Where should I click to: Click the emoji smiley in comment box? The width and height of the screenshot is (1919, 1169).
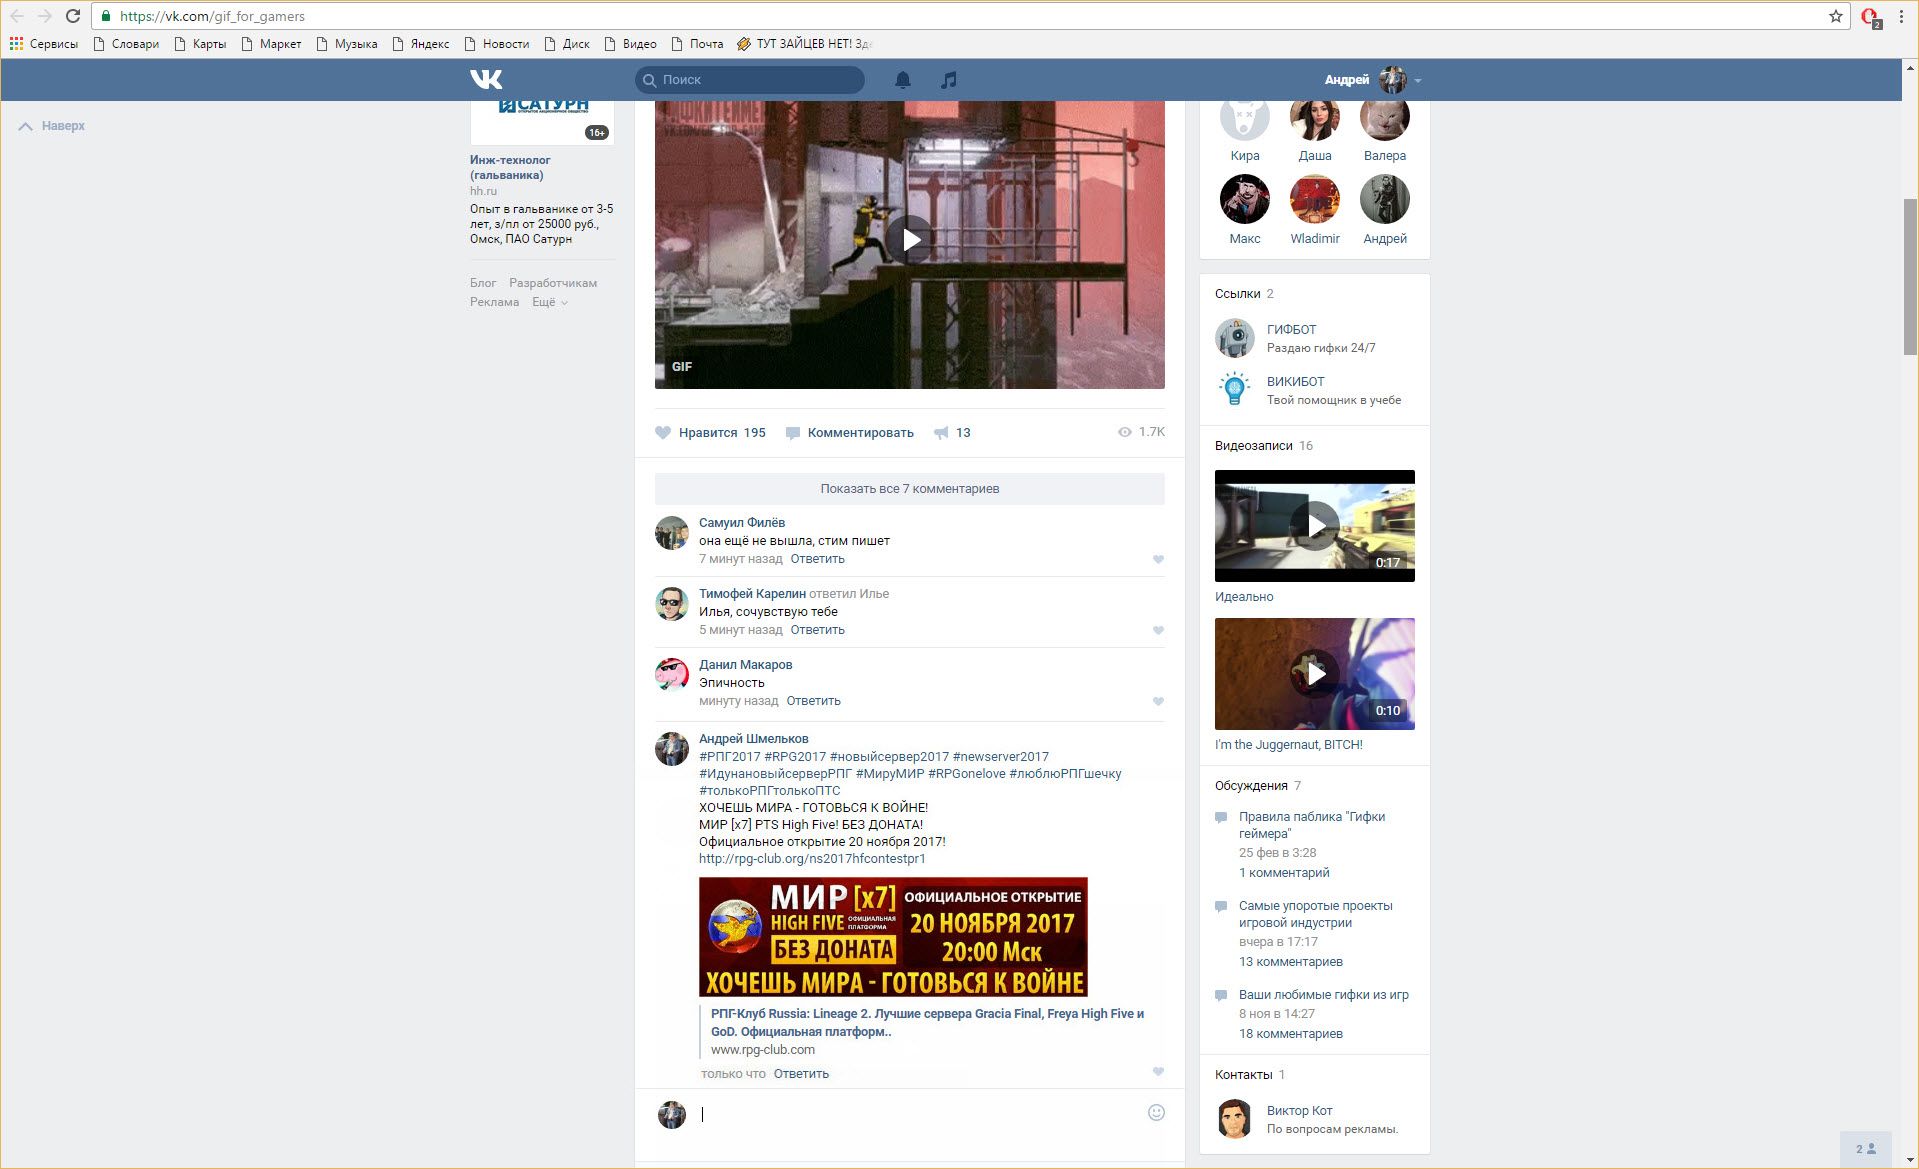point(1156,1113)
